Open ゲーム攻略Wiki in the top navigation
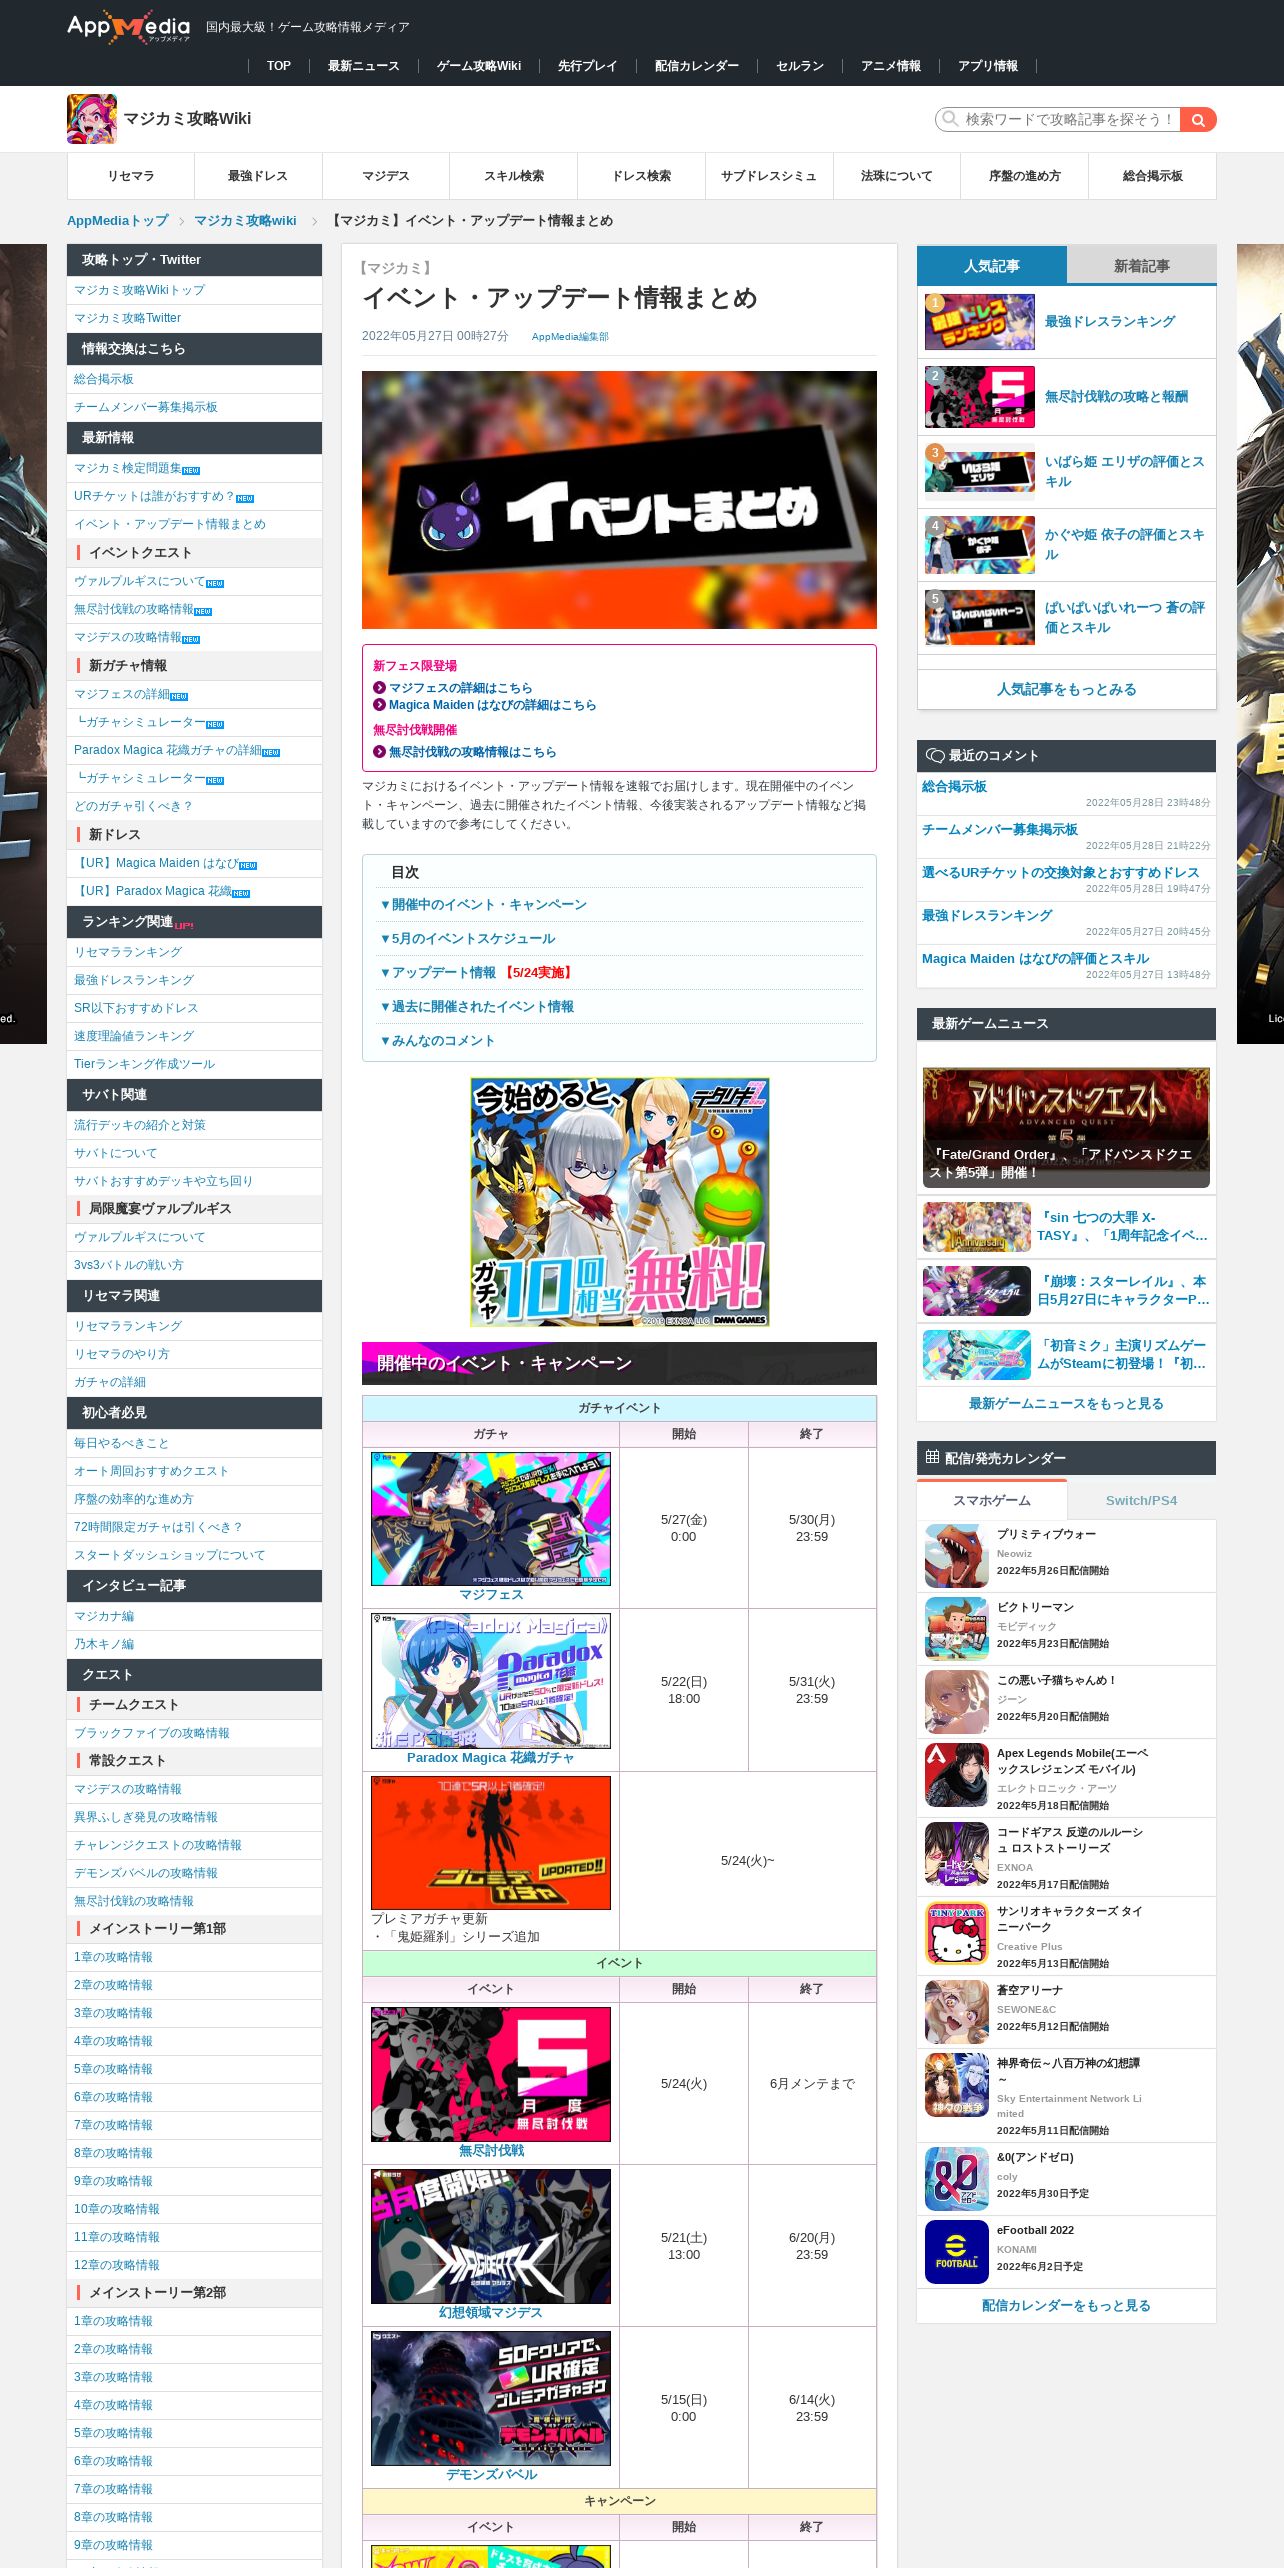The image size is (1284, 2568). click(x=479, y=66)
